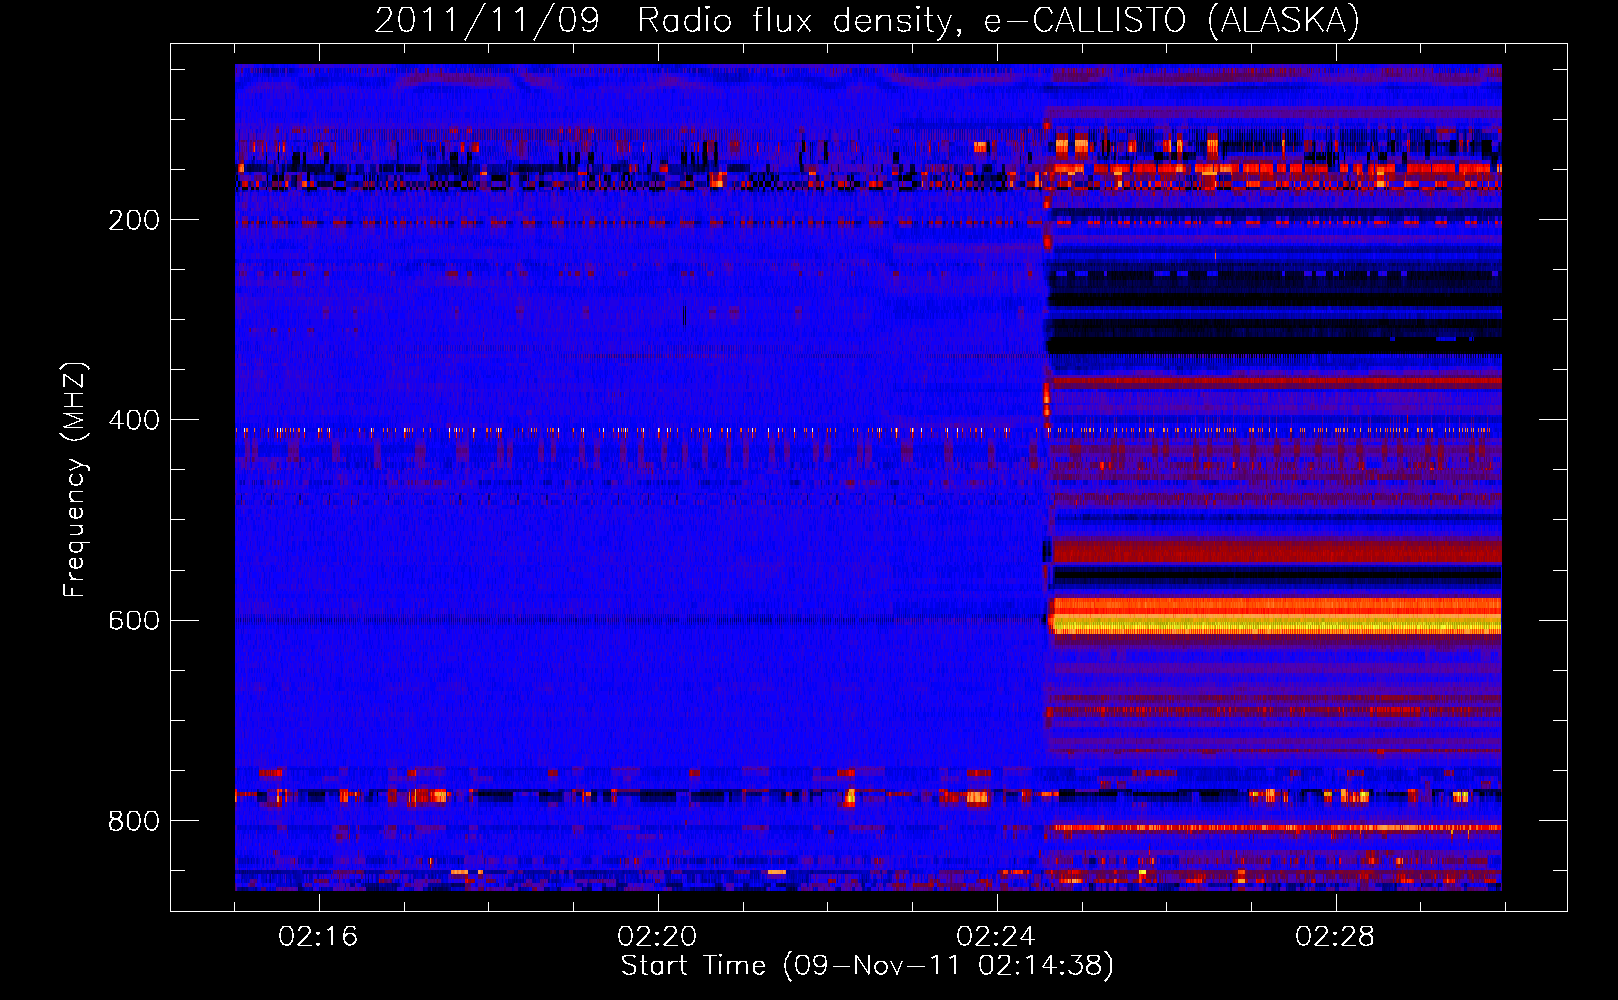This screenshot has height=1000, width=1618.
Task: Click the 02:24 time tick label
Action: point(996,936)
